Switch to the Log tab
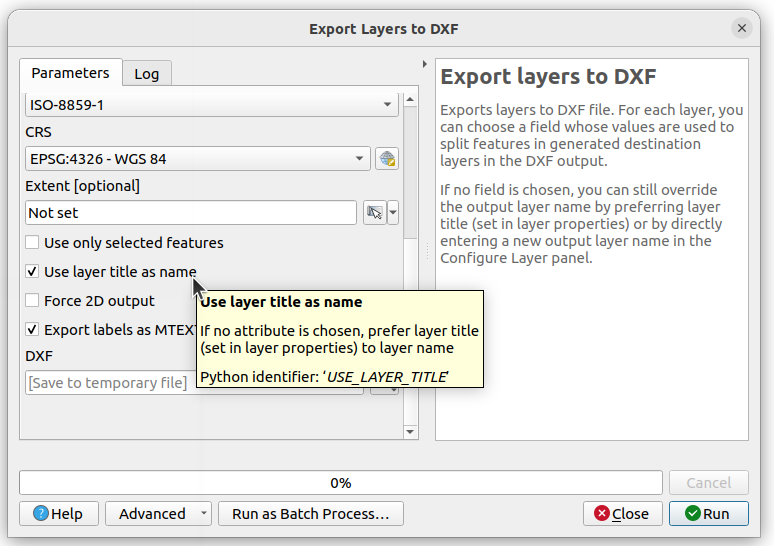 (146, 74)
